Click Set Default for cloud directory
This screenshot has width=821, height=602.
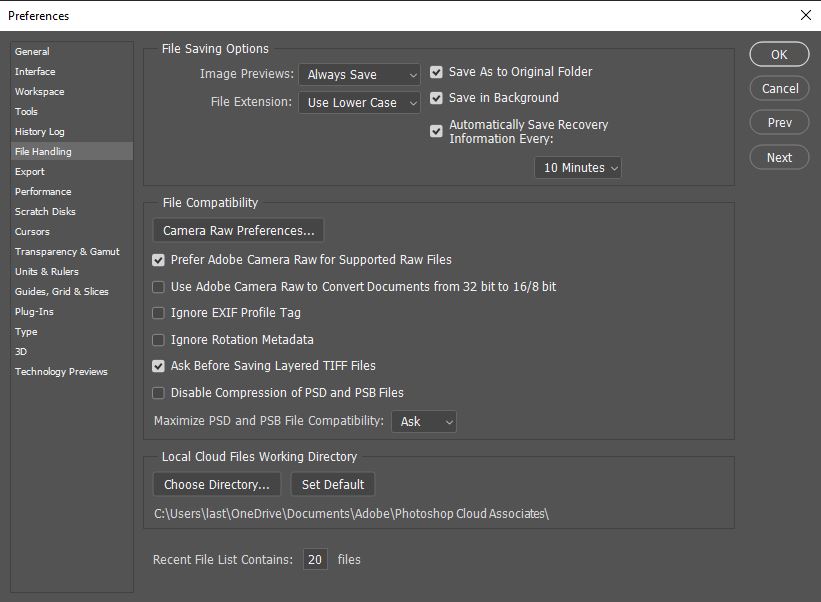332,485
